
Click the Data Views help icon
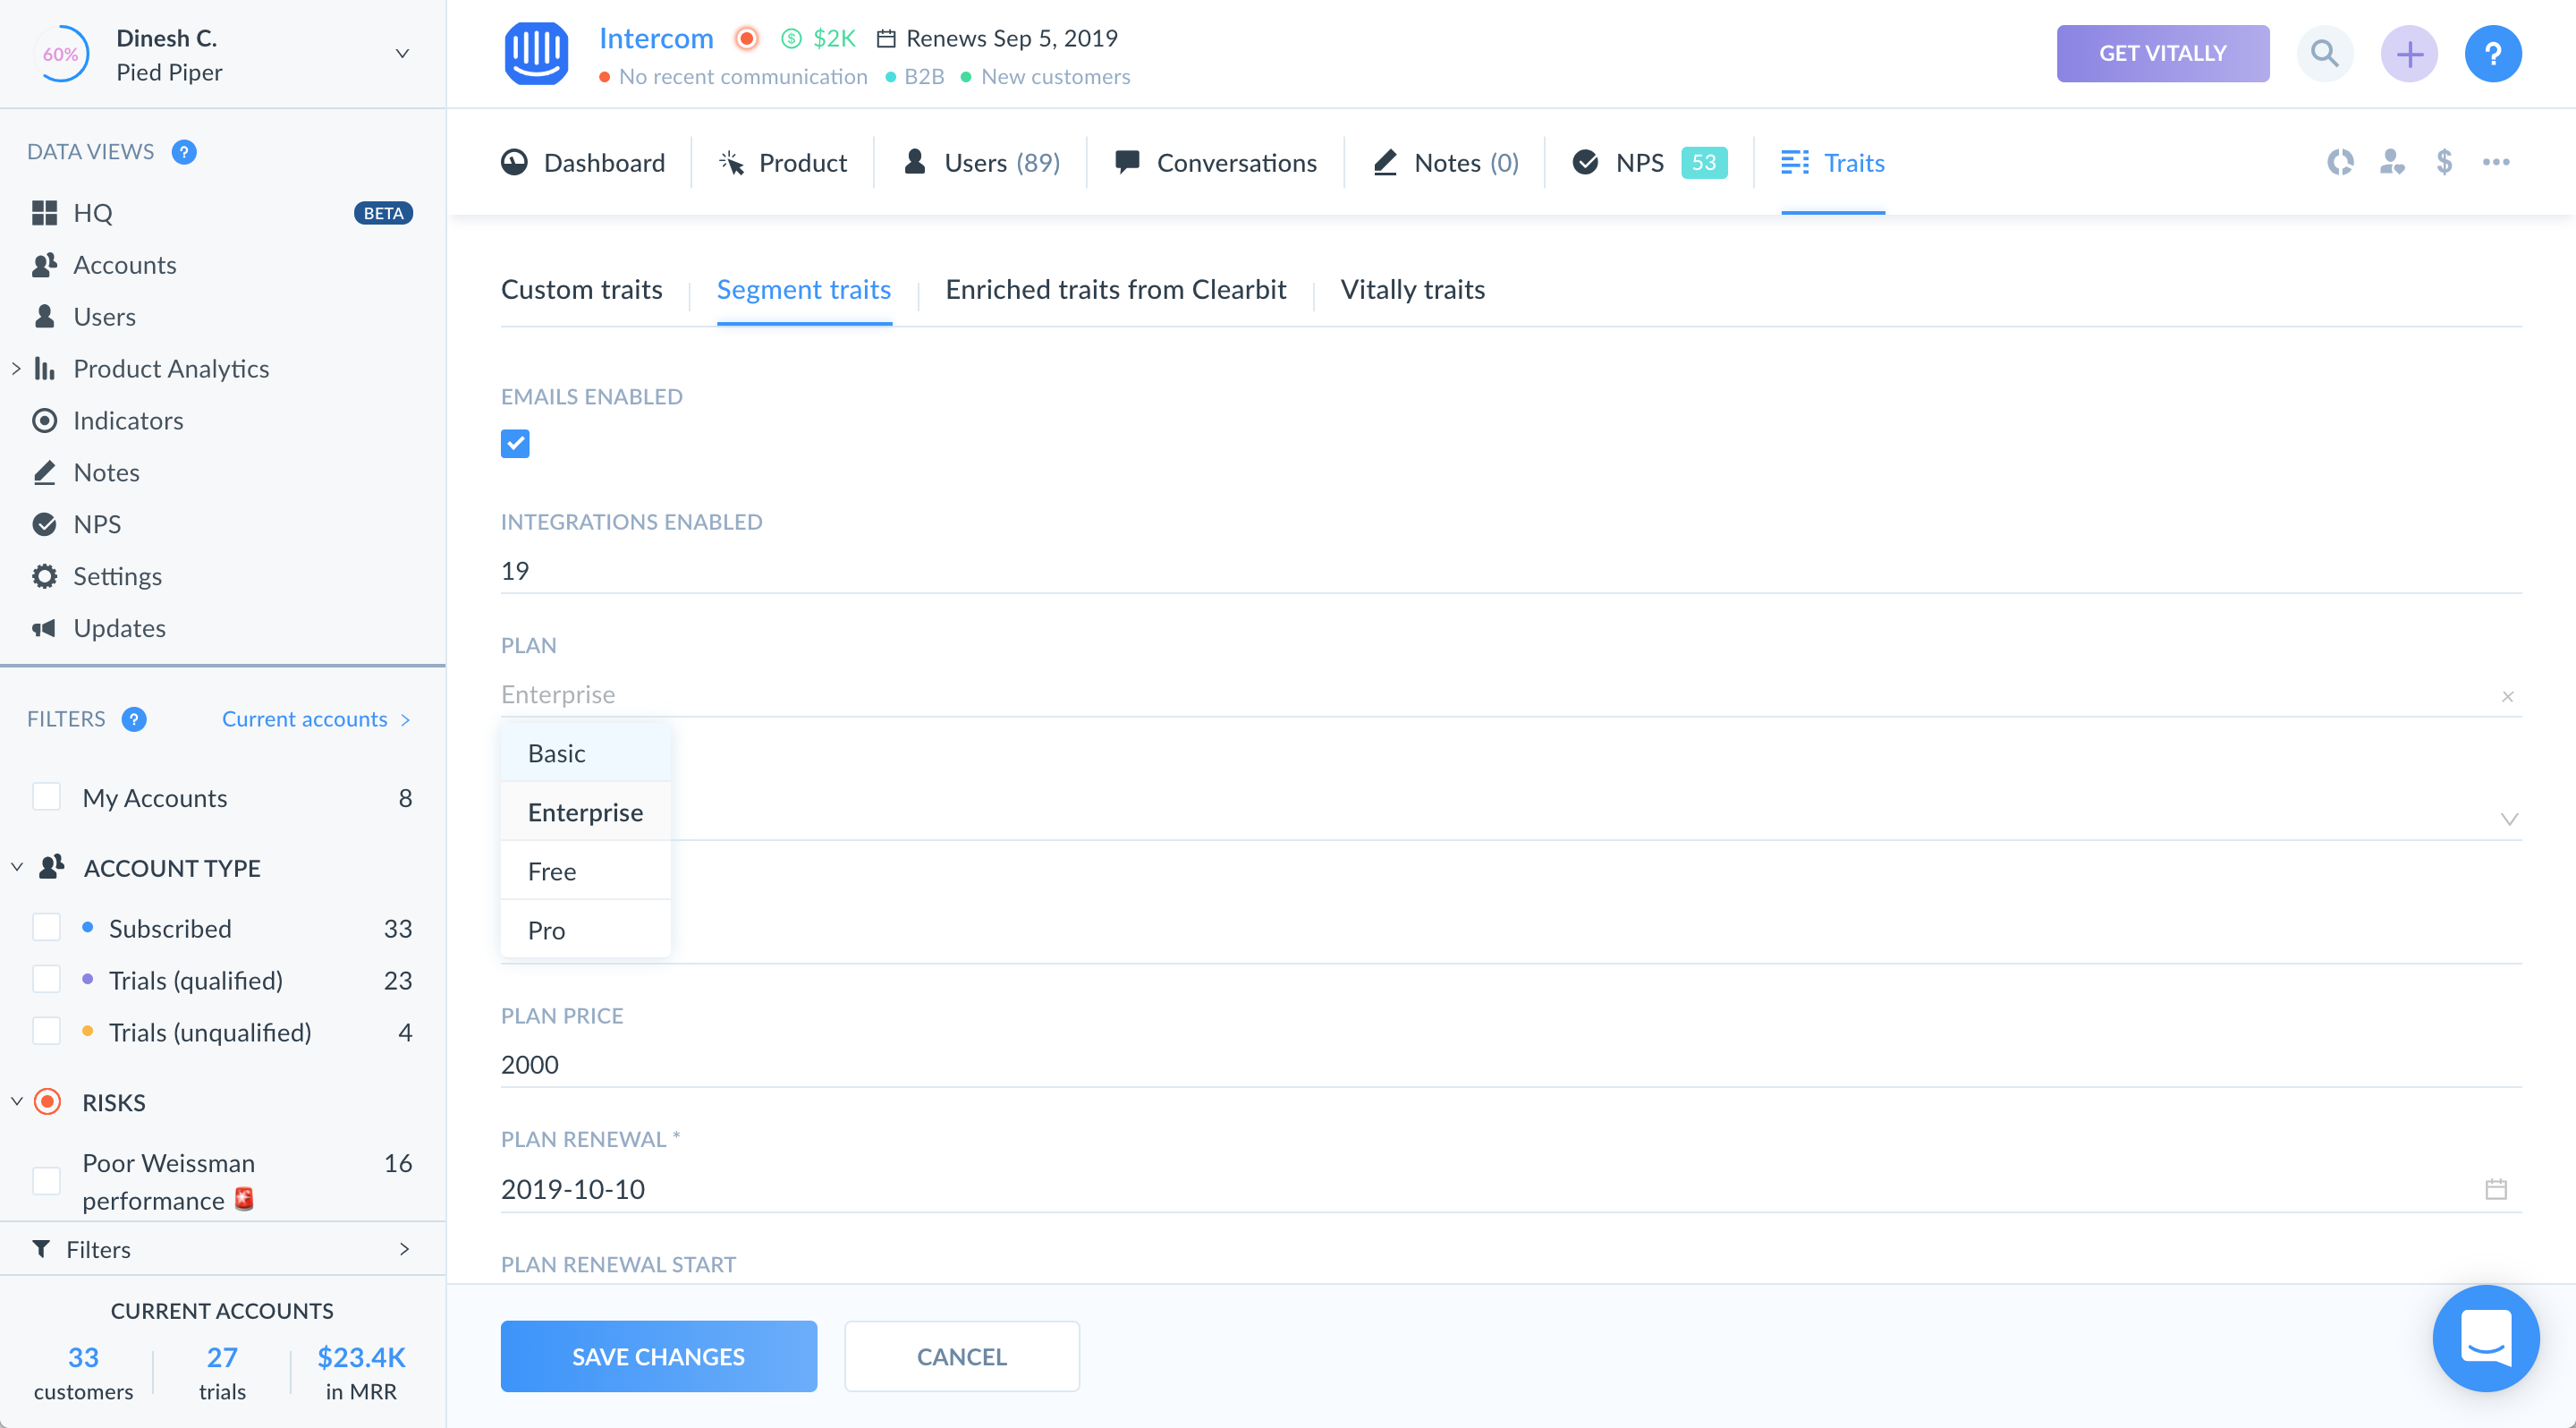pos(184,152)
